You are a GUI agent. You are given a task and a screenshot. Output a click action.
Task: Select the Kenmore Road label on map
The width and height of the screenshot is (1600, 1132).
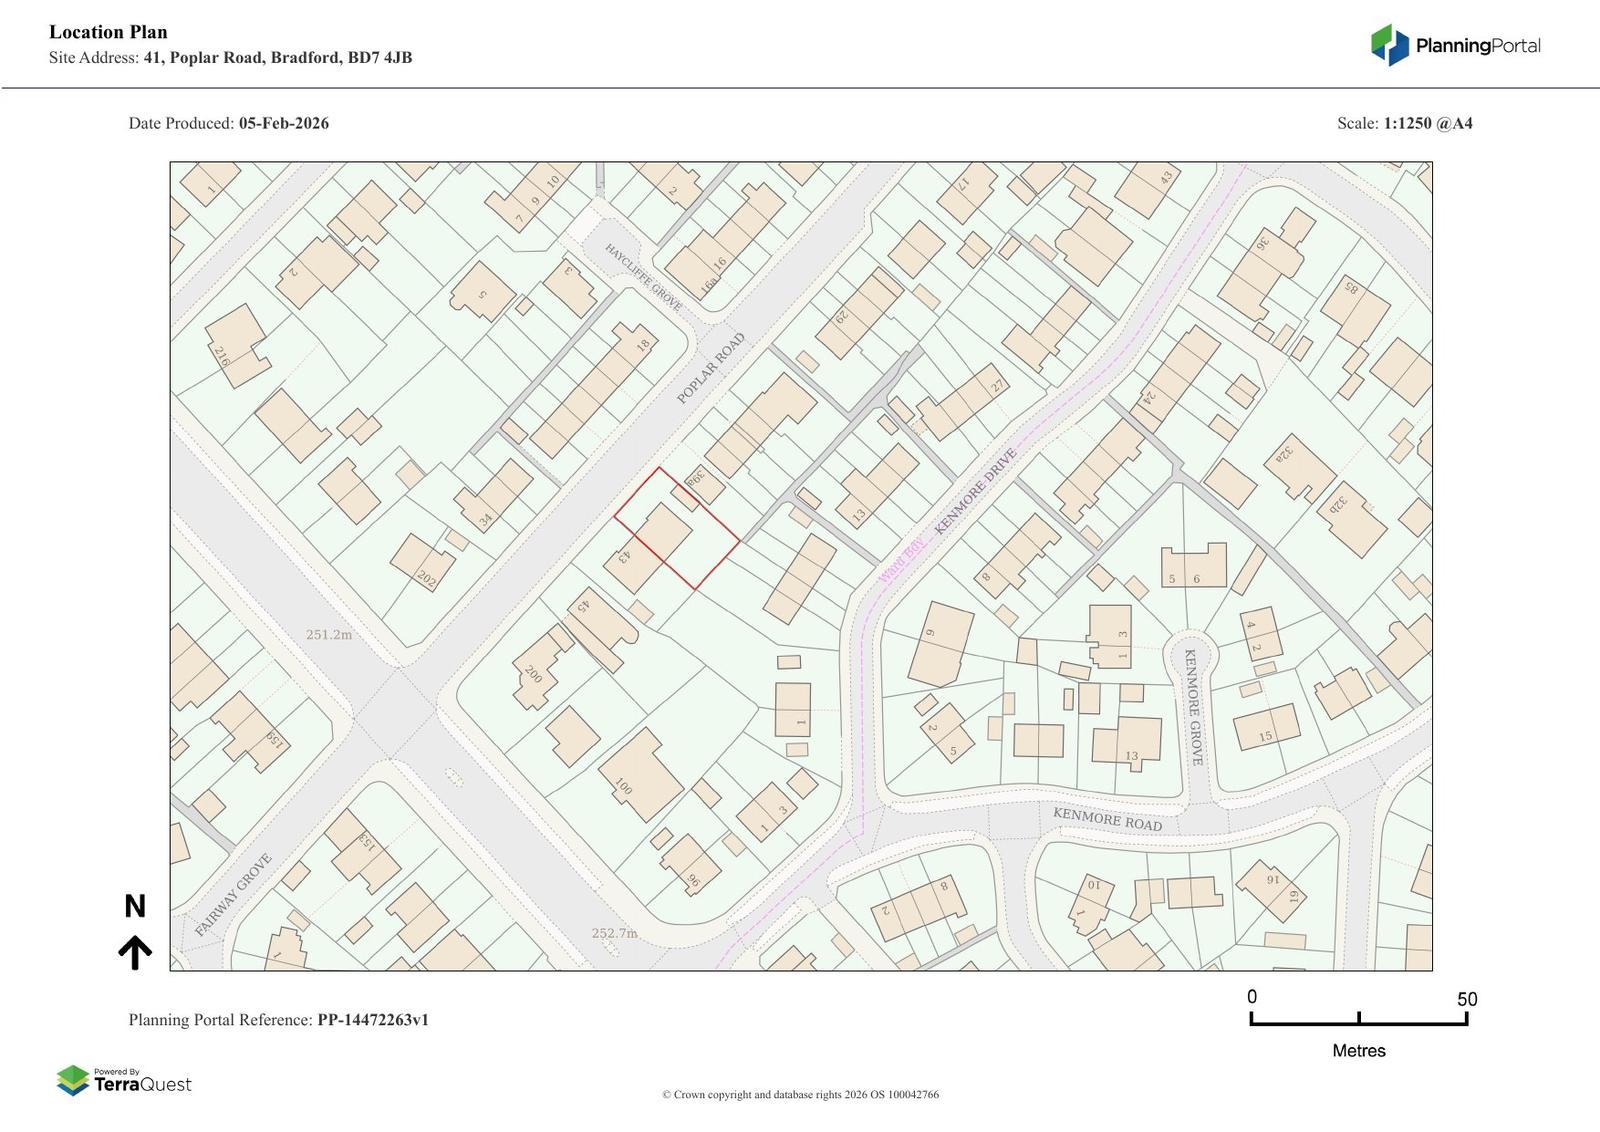click(1107, 819)
